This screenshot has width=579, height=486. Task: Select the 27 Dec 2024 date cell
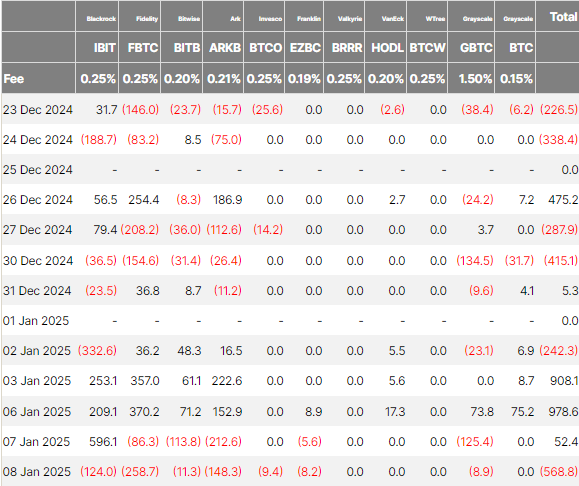(x=37, y=229)
